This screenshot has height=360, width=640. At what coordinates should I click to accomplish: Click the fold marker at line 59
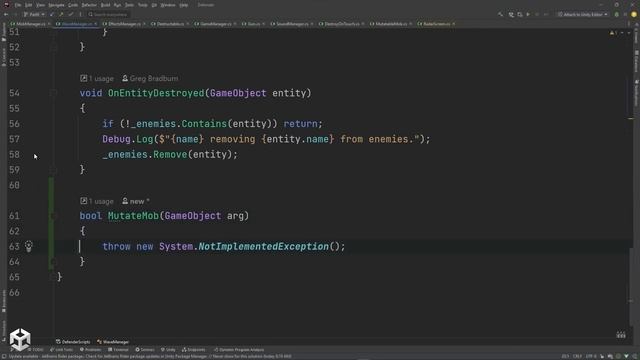(x=53, y=169)
